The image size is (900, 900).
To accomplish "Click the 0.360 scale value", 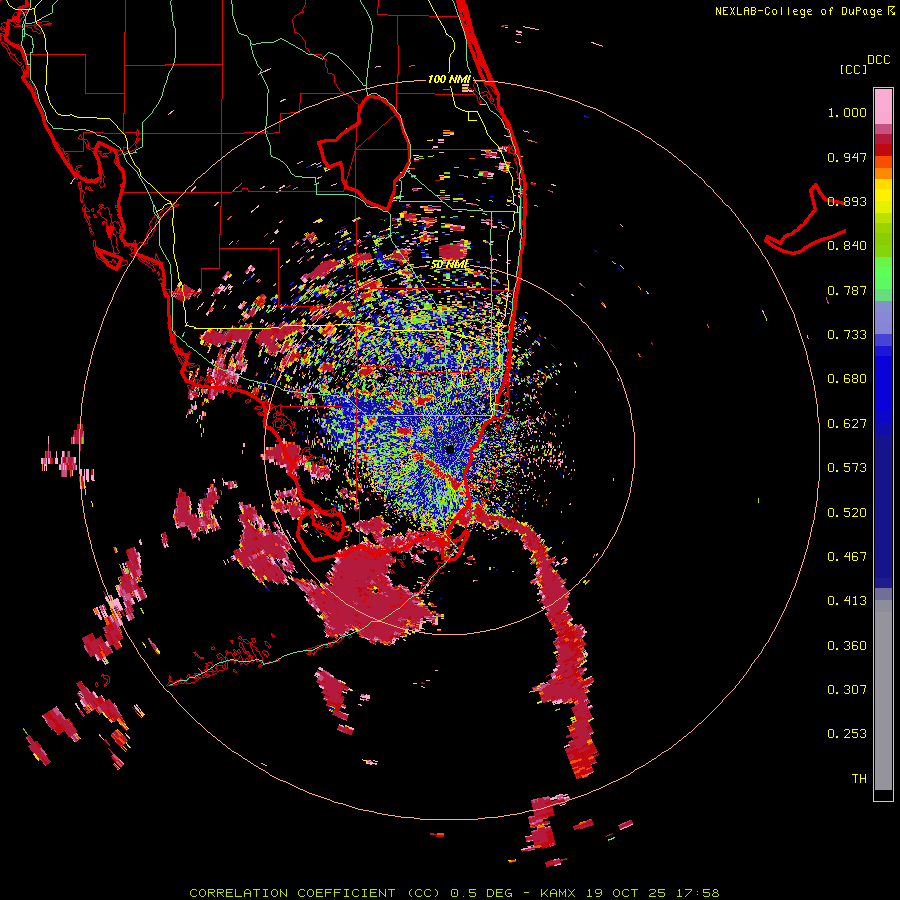I will click(847, 646).
